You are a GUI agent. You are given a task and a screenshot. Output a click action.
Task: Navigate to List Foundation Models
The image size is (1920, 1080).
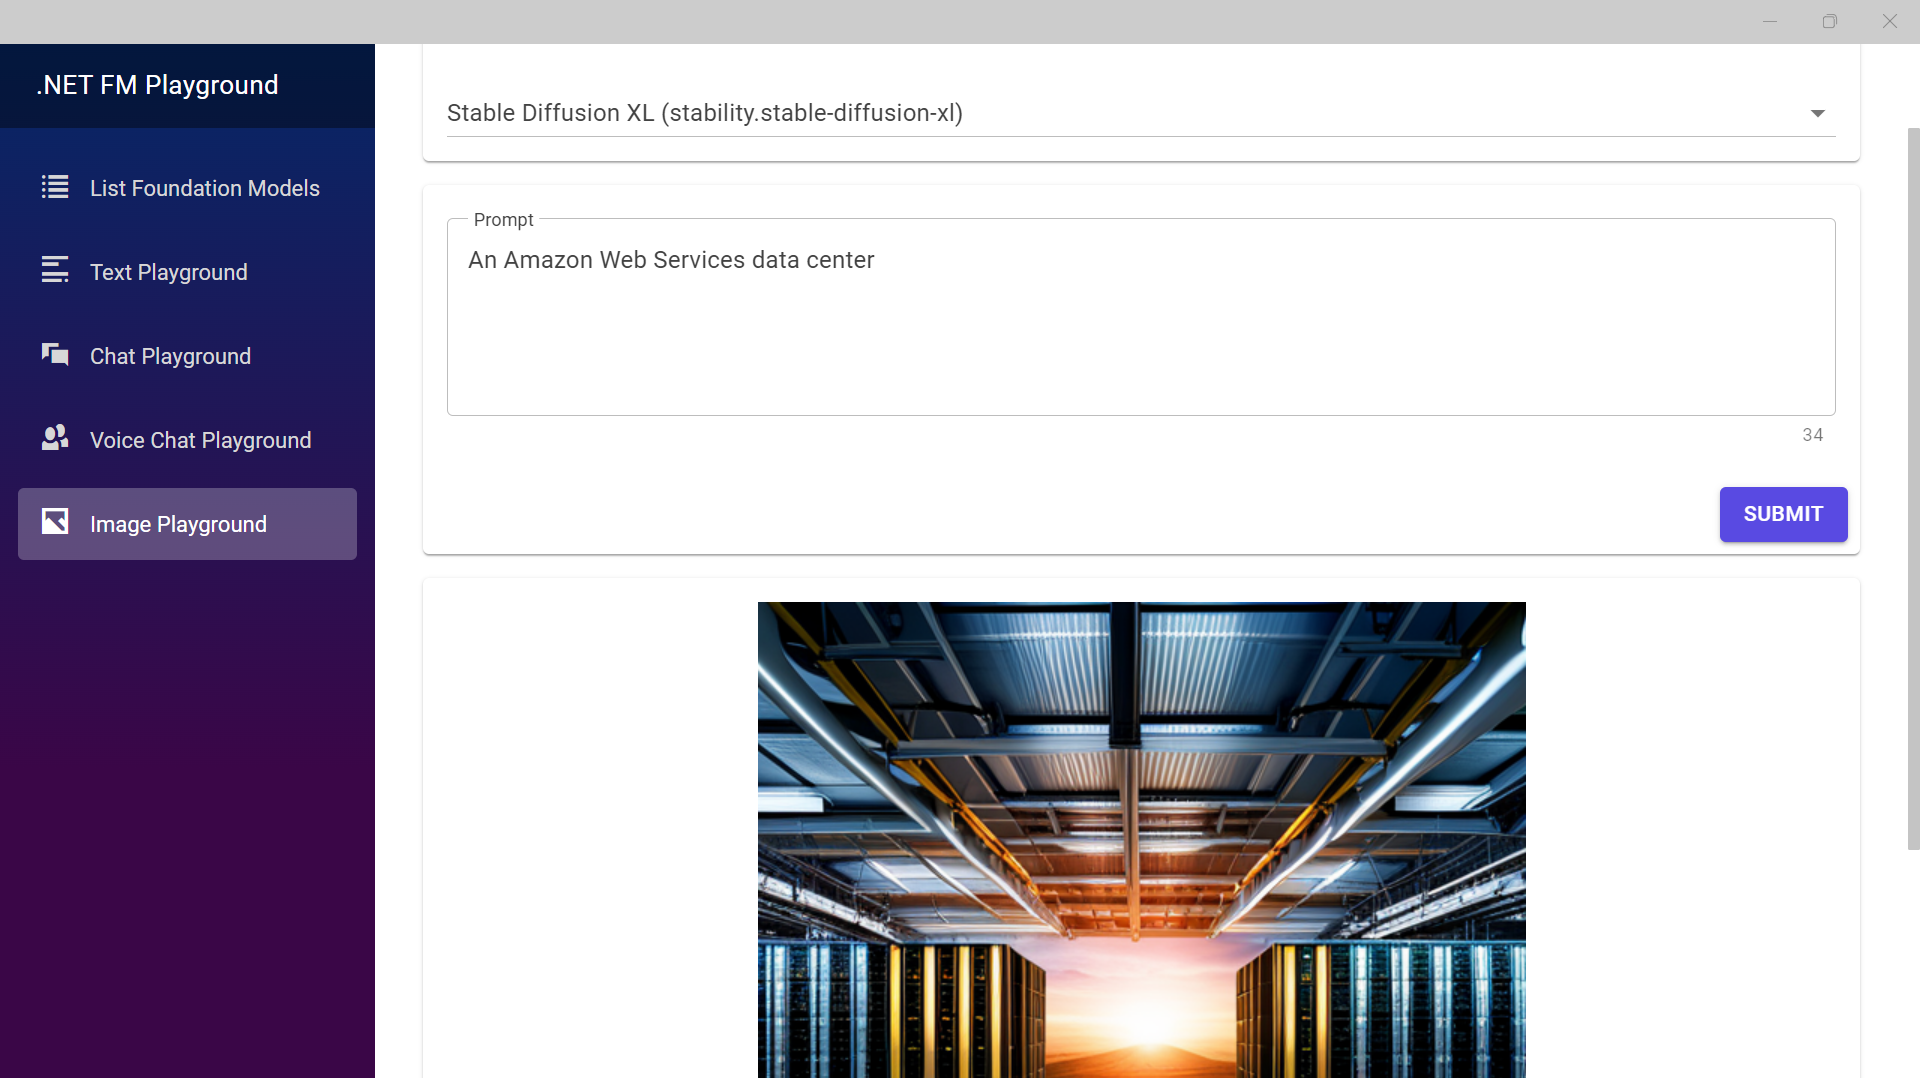pos(204,188)
